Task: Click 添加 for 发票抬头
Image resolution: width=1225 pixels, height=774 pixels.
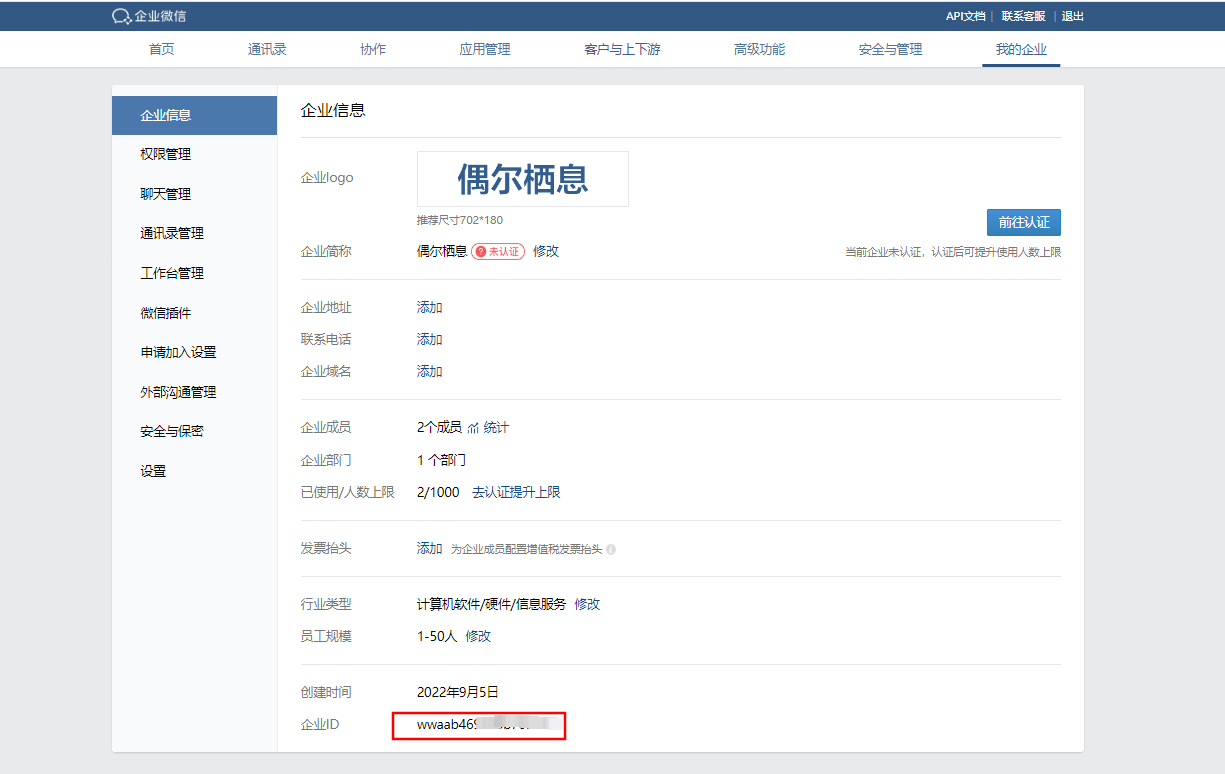Action: pos(430,548)
